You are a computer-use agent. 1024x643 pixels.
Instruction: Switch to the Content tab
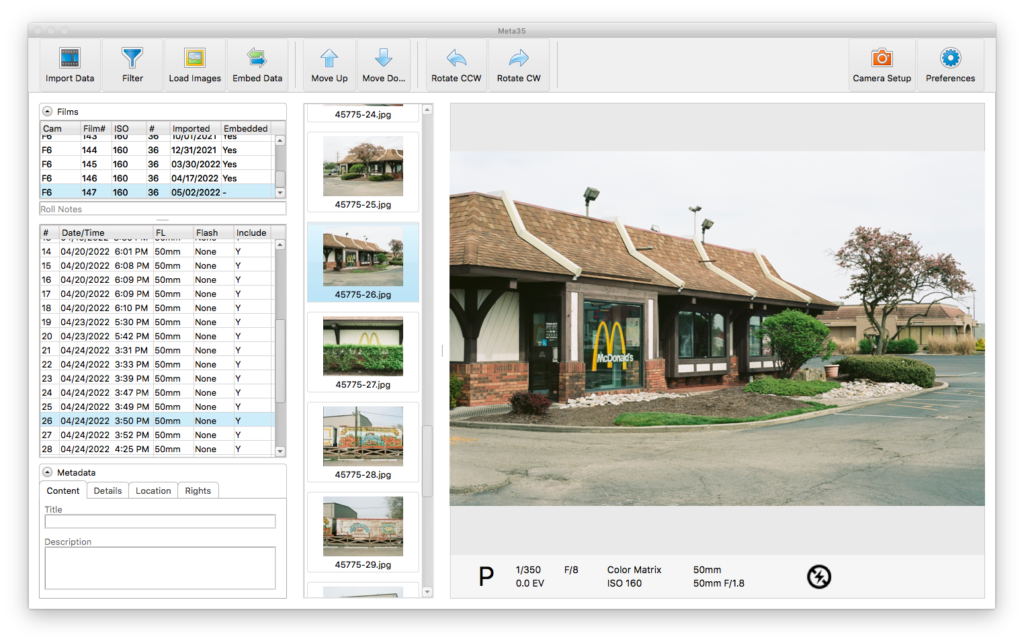pyautogui.click(x=63, y=491)
